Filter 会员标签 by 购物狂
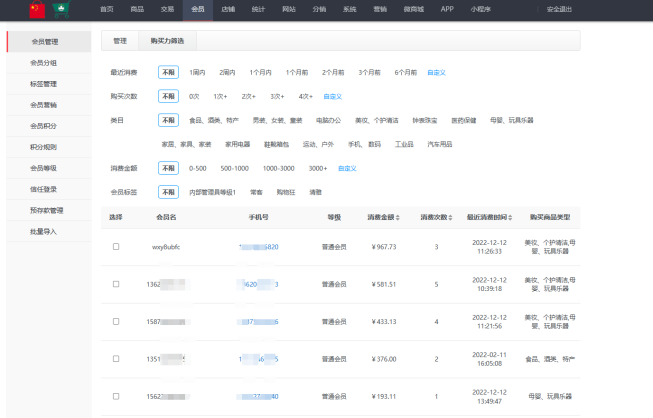 (x=286, y=192)
